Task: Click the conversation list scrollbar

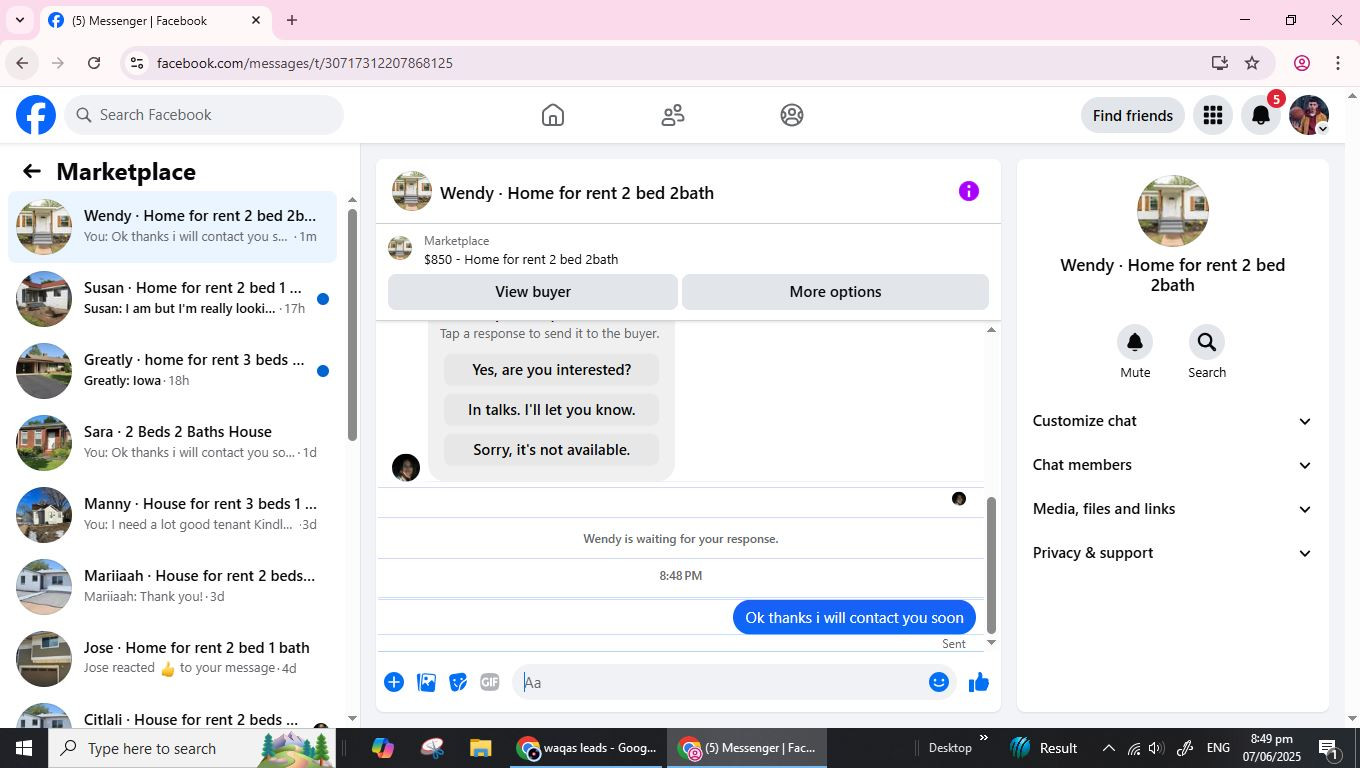Action: click(352, 324)
